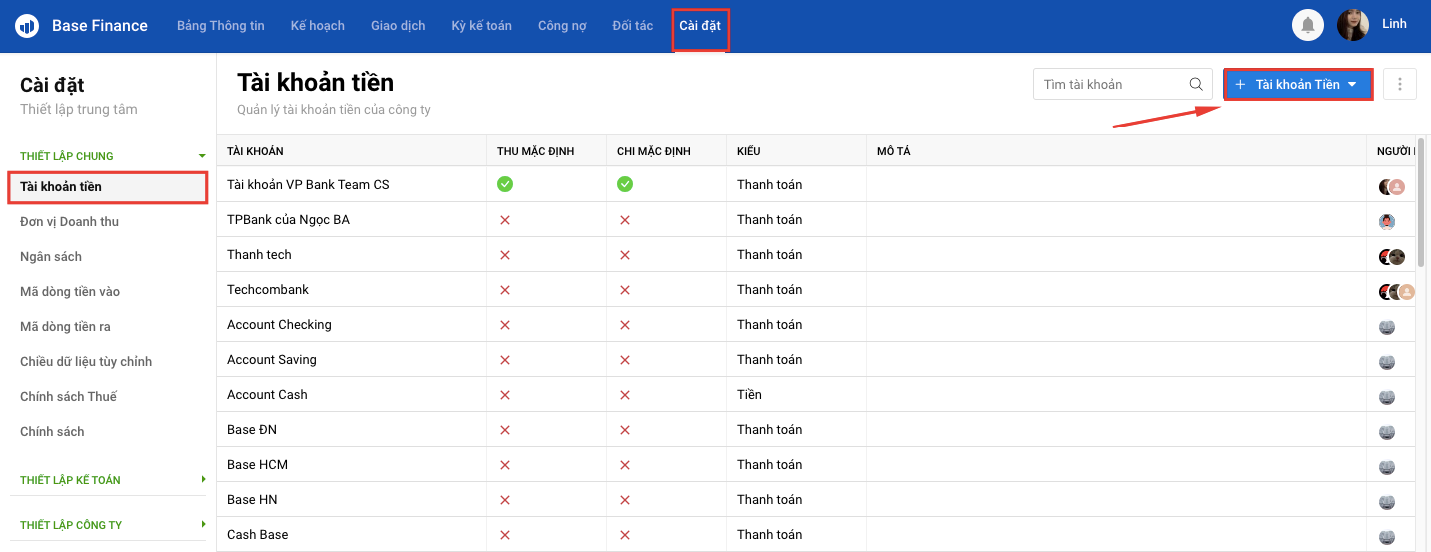The width and height of the screenshot is (1431, 552).
Task: Open Ngân sách settings
Action: pyautogui.click(x=51, y=257)
